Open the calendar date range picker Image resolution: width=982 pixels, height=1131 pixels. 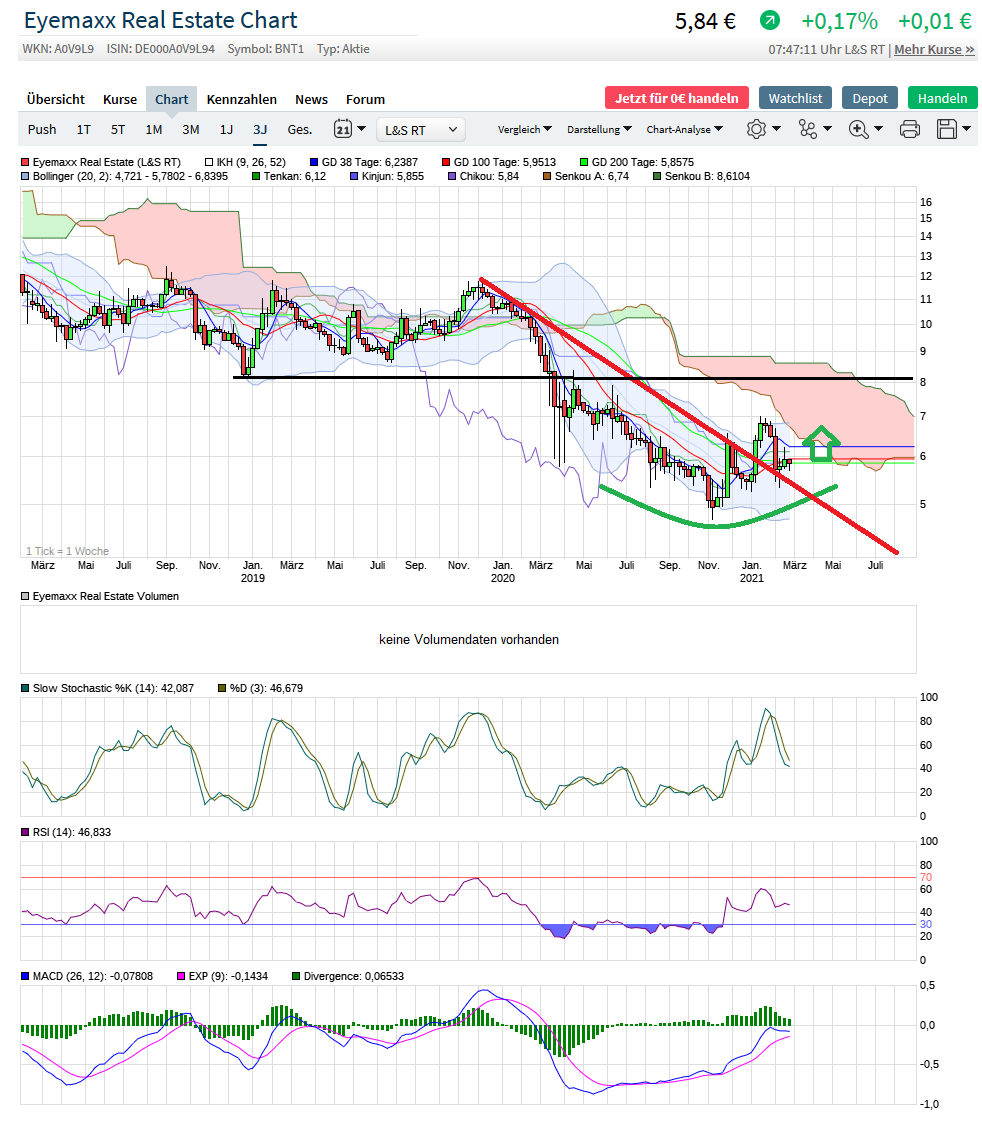(343, 129)
